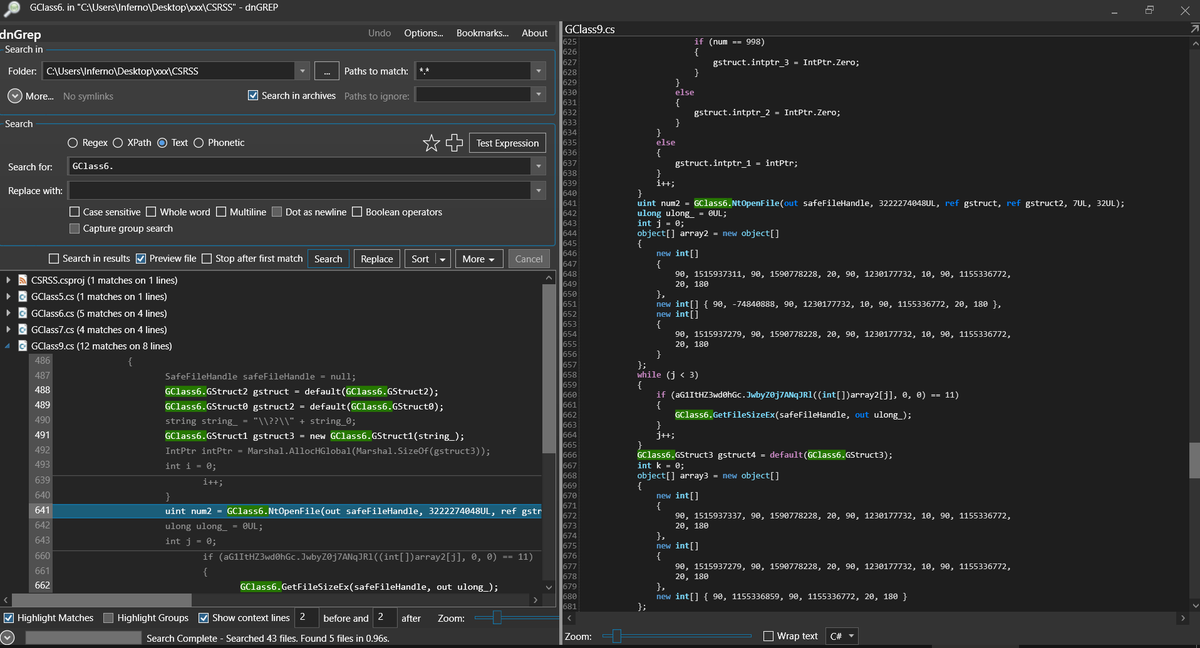
Task: Click the folder browse ellipsis button
Action: pyautogui.click(x=326, y=71)
